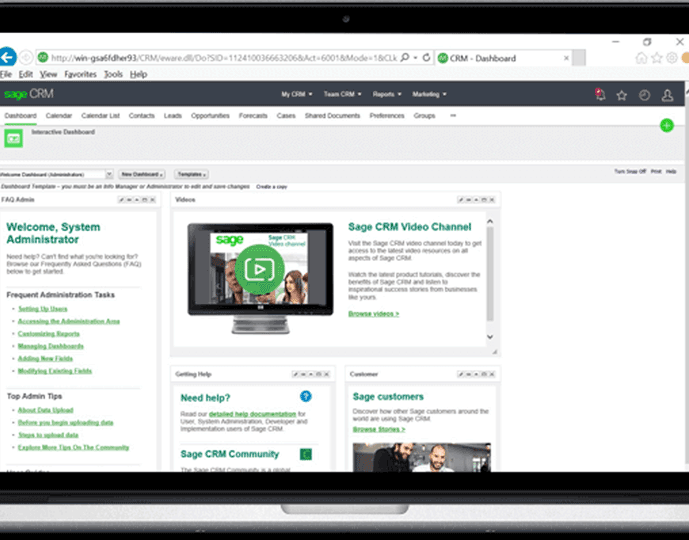Click the Sage customers photo thumbnail
This screenshot has width=689, height=540.
tap(421, 457)
